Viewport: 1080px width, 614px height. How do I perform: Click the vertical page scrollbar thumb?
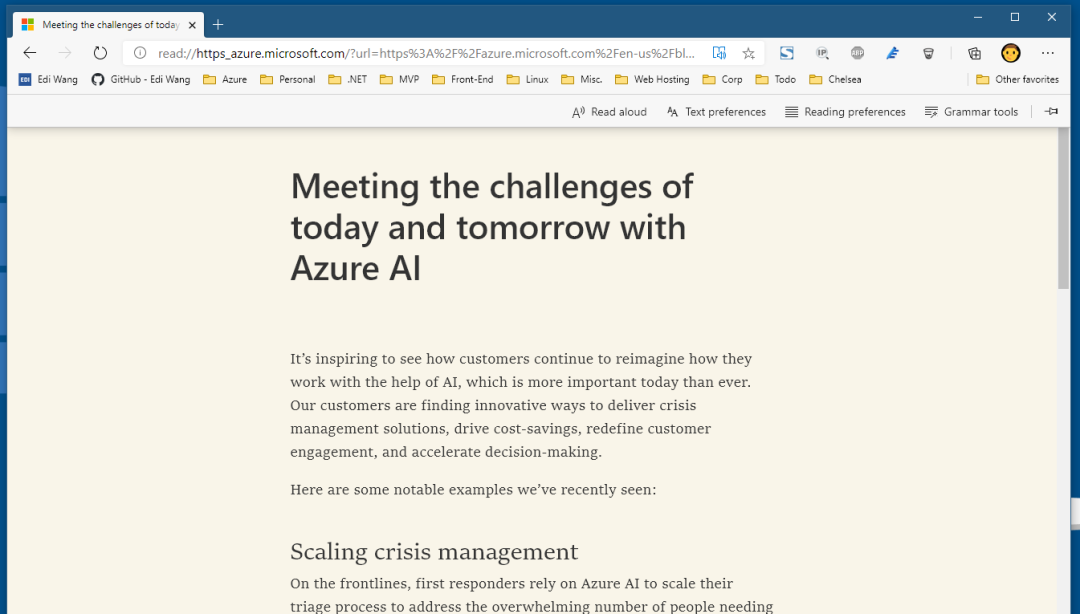[1064, 208]
